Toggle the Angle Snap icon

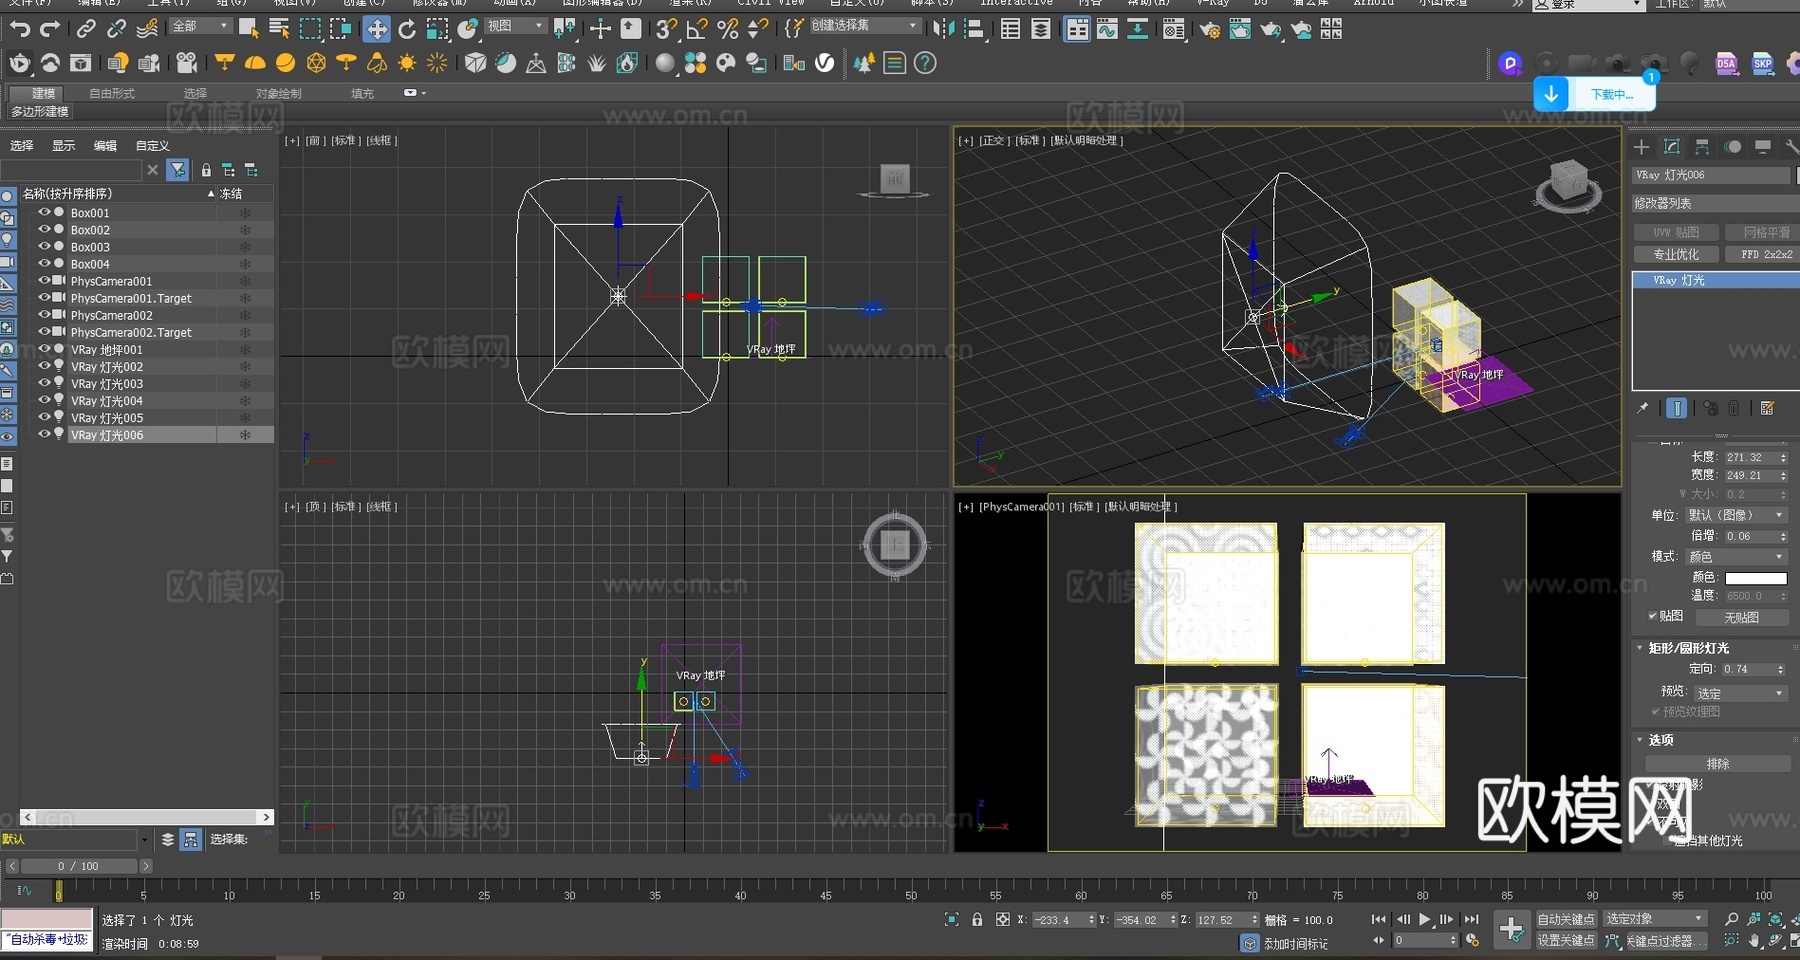click(698, 29)
